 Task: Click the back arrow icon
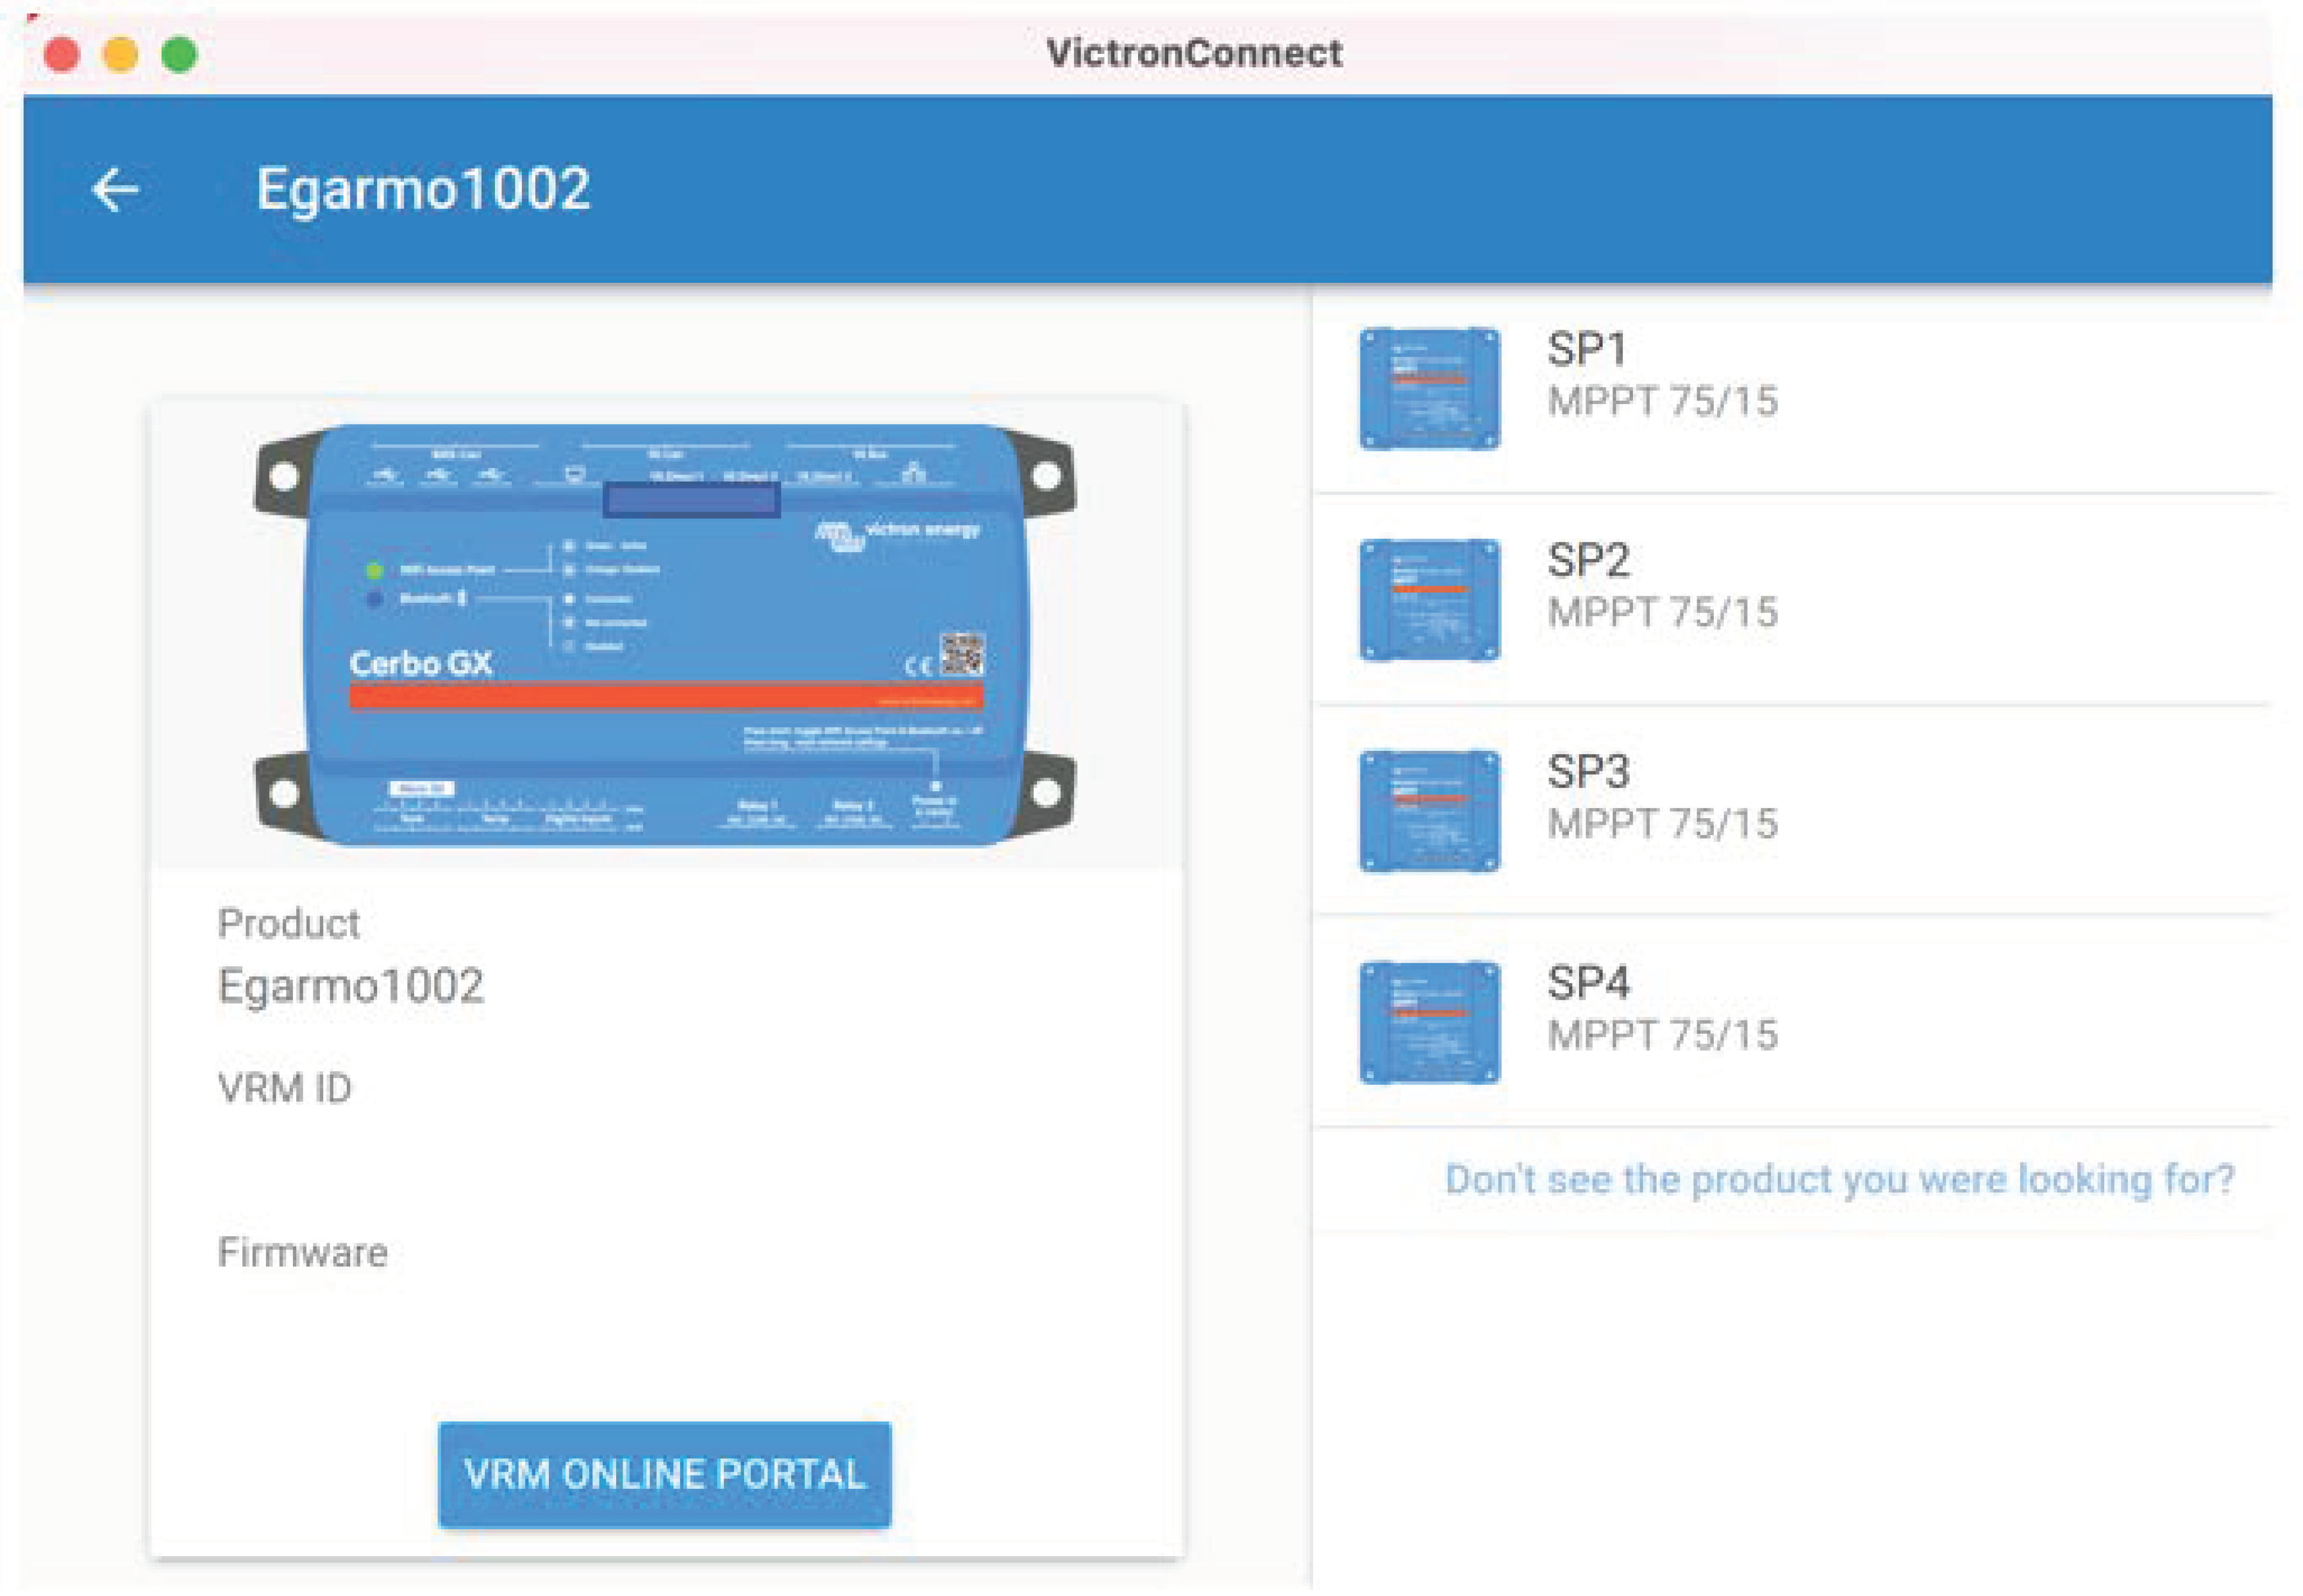[115, 190]
